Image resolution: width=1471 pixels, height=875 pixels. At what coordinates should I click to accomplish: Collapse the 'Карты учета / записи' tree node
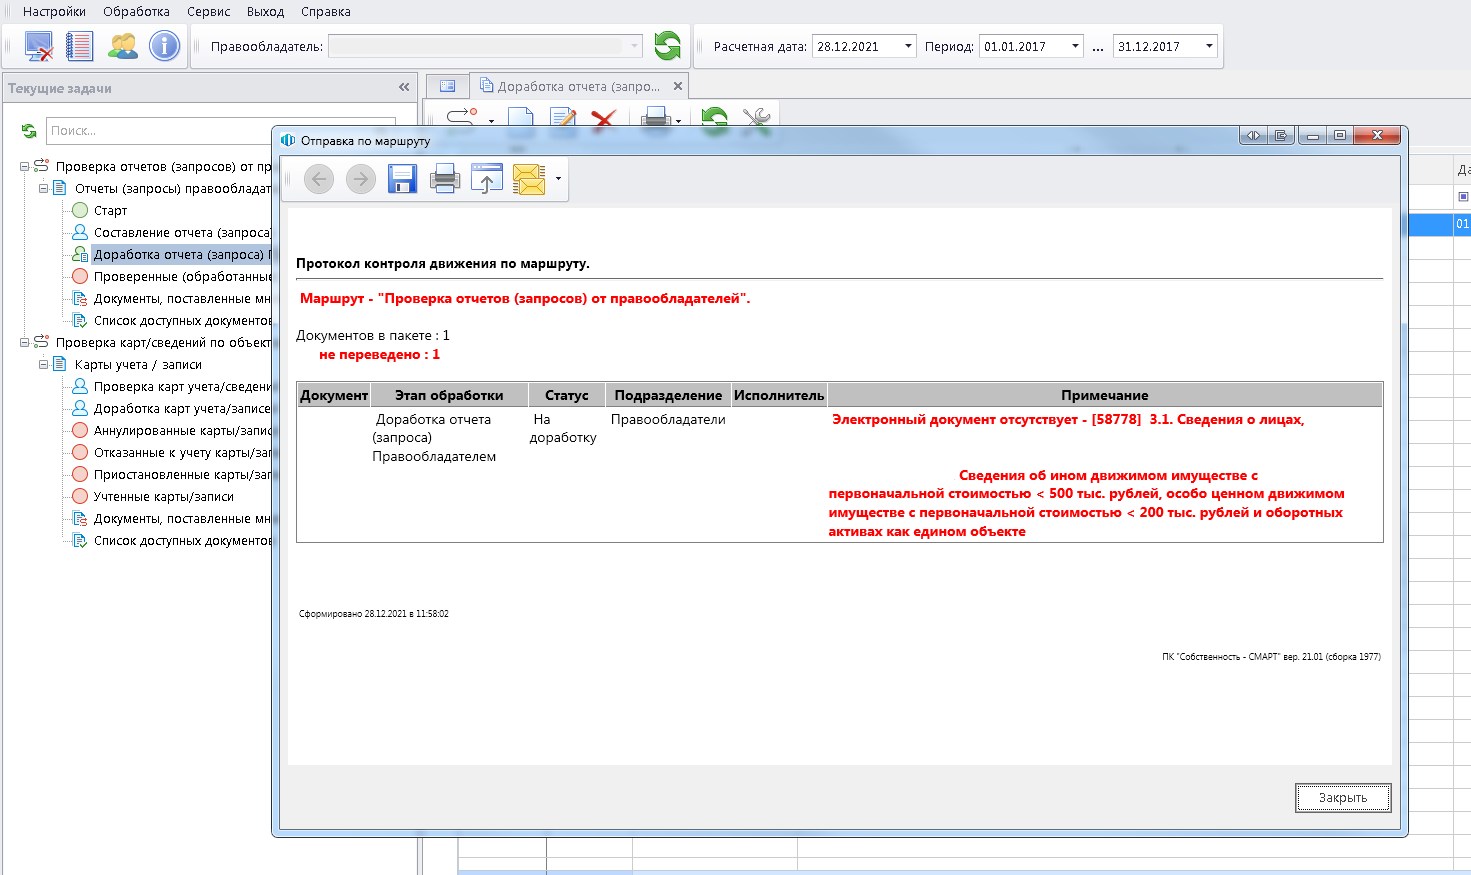pos(44,365)
